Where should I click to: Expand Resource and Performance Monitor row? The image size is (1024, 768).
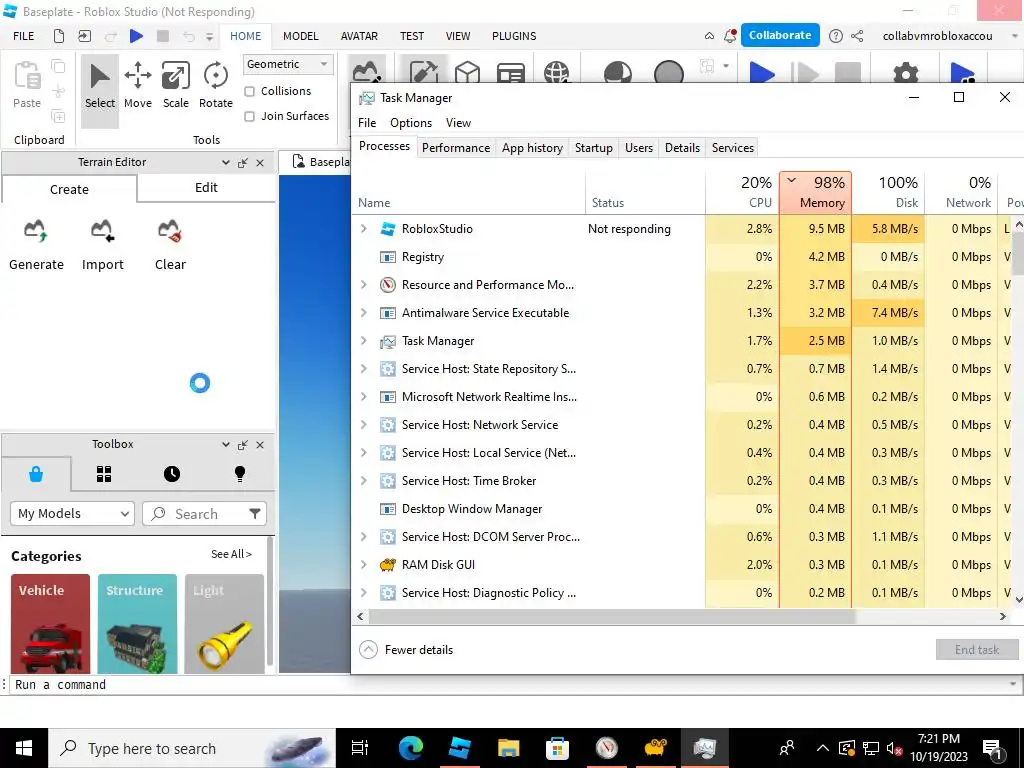364,285
